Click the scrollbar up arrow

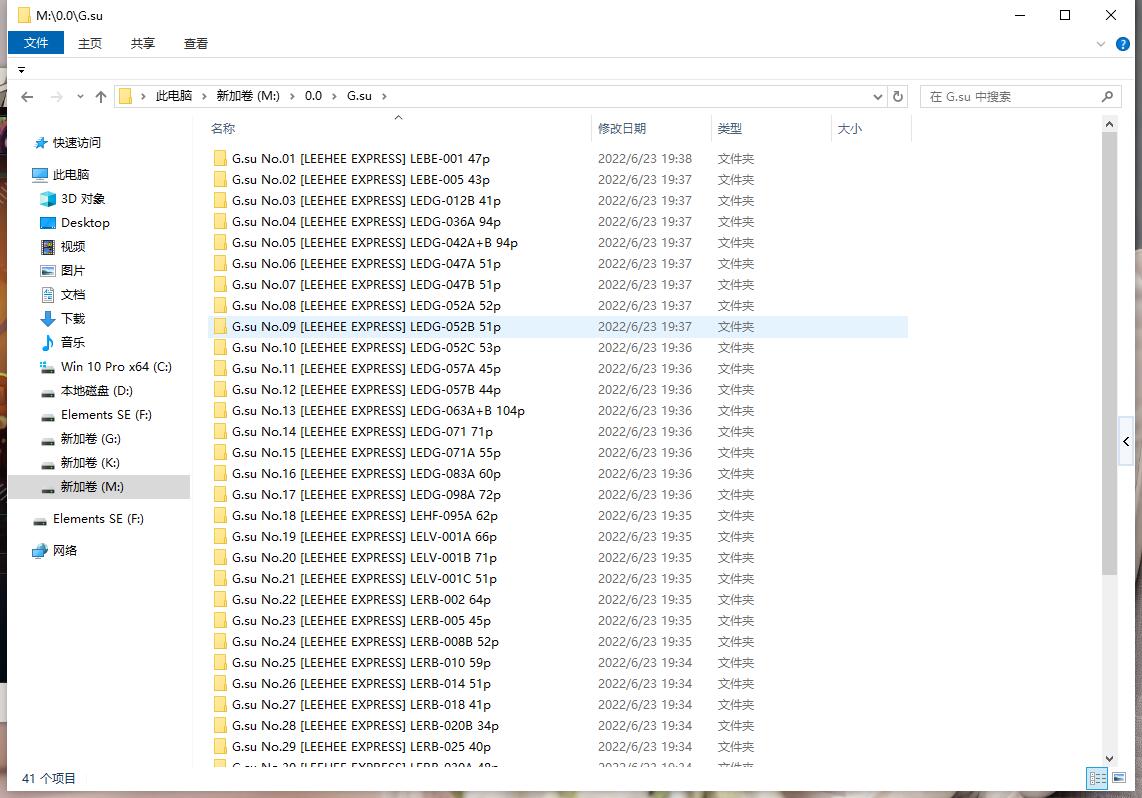(x=1109, y=125)
